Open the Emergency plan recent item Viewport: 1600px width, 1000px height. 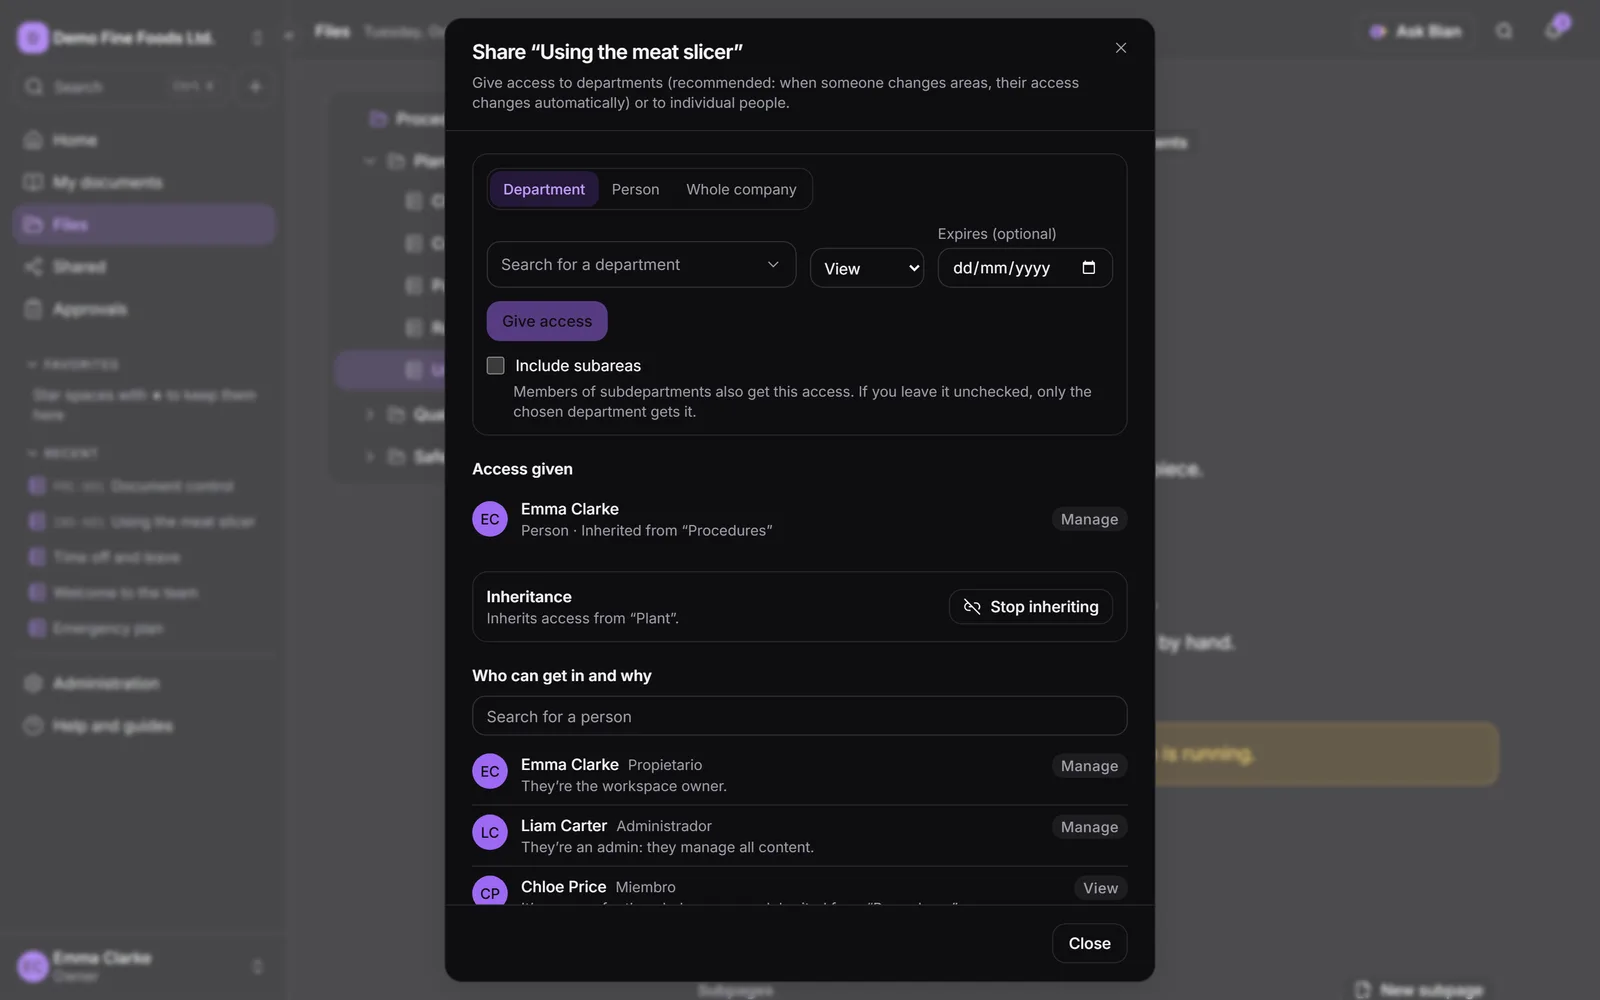144,628
